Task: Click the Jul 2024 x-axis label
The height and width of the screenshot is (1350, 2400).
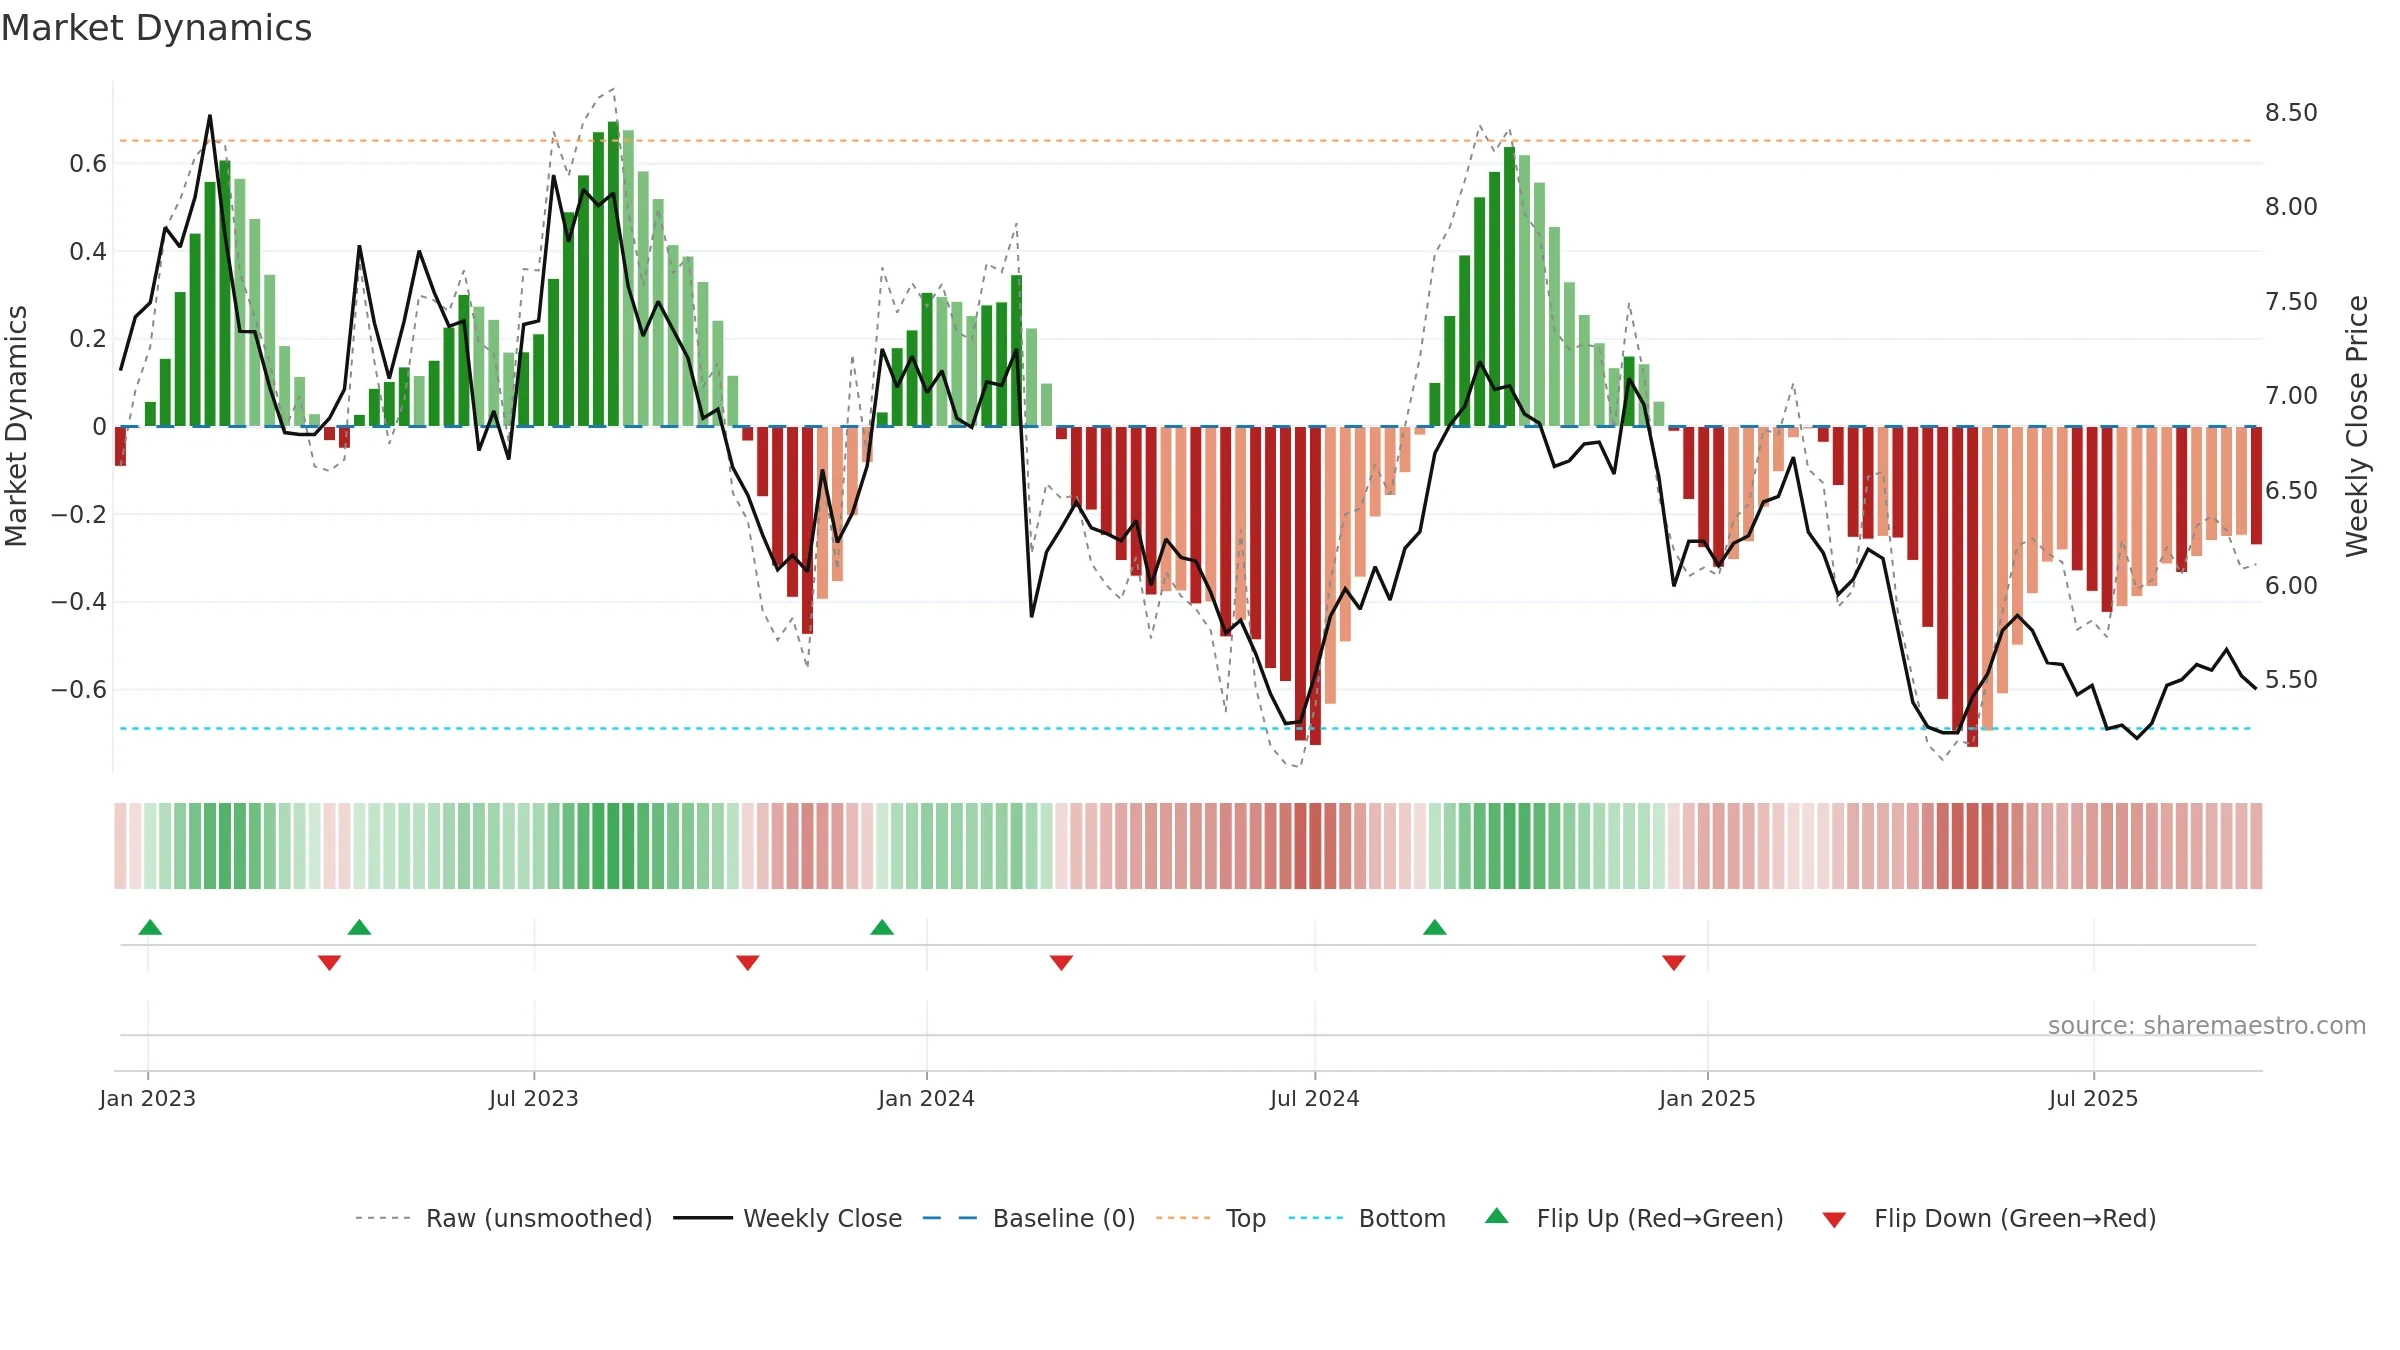Action: point(1315,1098)
